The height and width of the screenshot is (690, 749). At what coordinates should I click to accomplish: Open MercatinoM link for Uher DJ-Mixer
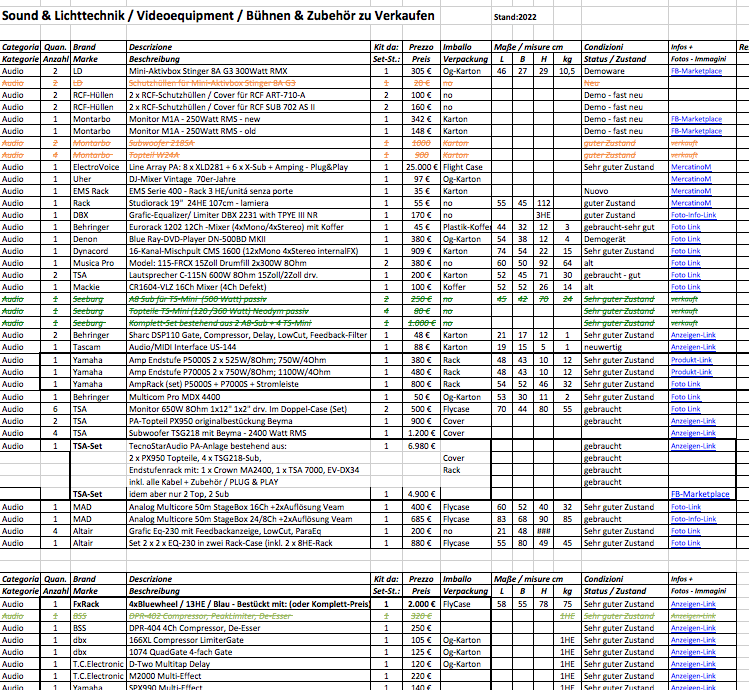(691, 179)
